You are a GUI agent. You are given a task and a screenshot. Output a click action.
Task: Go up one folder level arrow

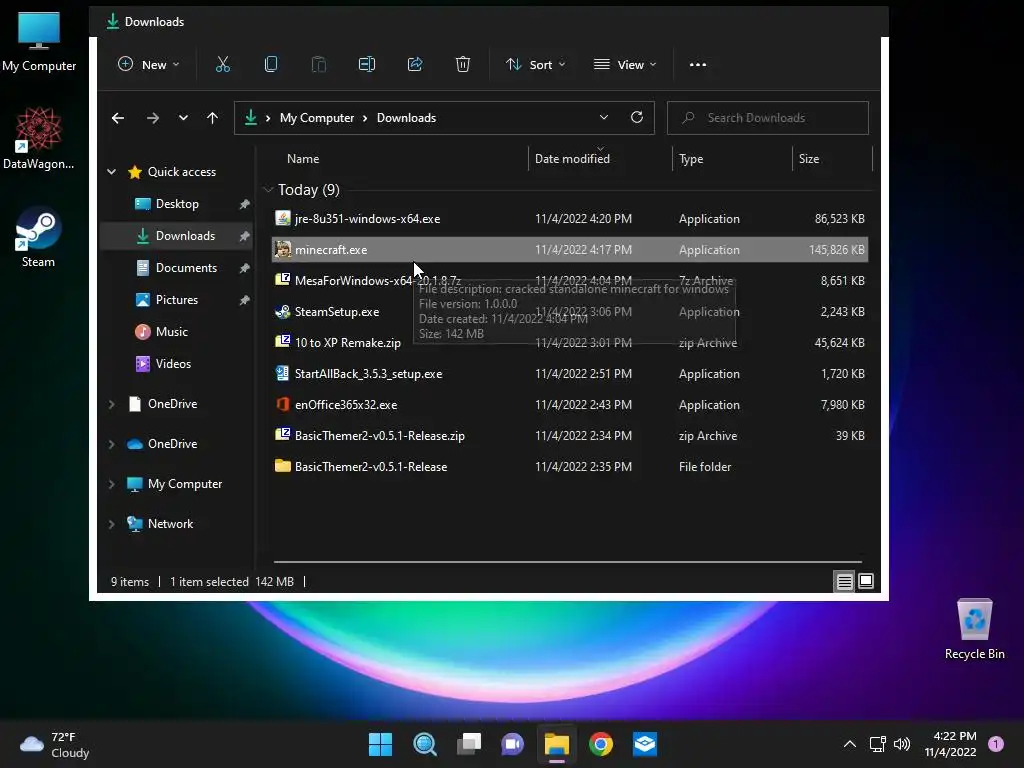(212, 118)
